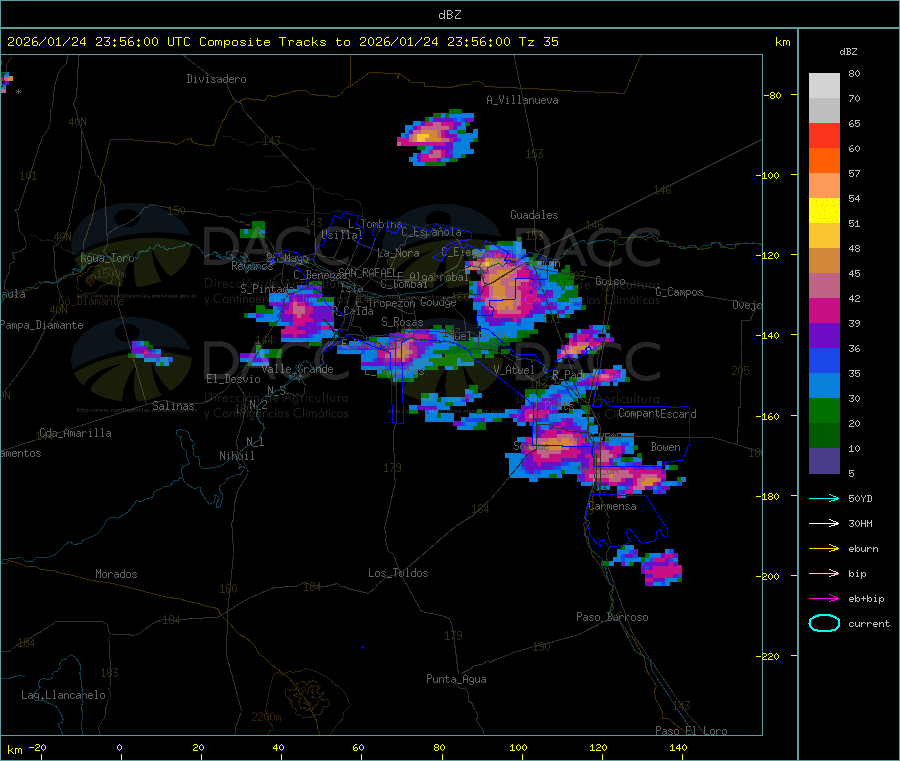This screenshot has width=900, height=761.
Task: Click the cyan 'current' ellipse legend icon
Action: click(x=824, y=623)
